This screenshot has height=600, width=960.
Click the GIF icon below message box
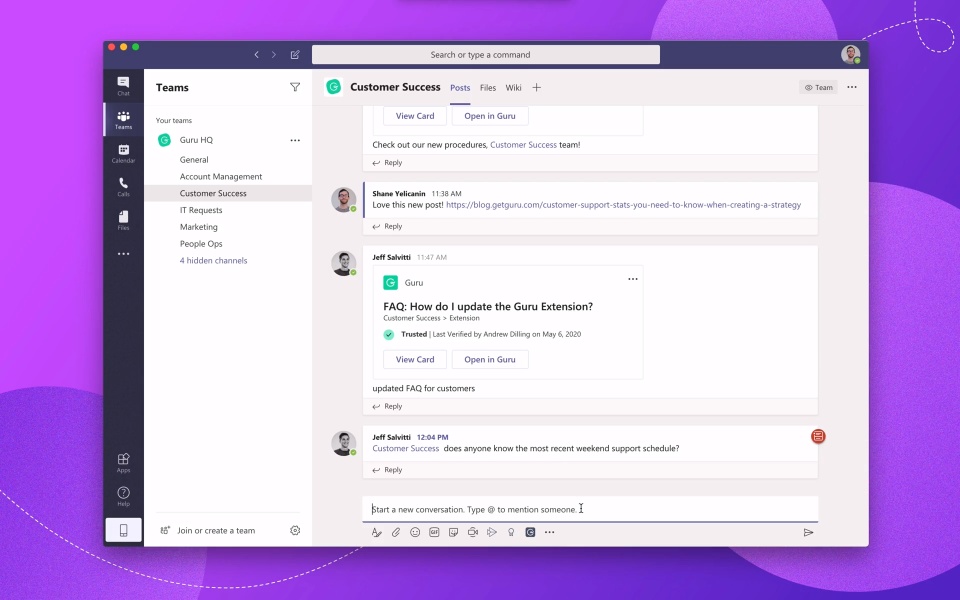tap(434, 532)
